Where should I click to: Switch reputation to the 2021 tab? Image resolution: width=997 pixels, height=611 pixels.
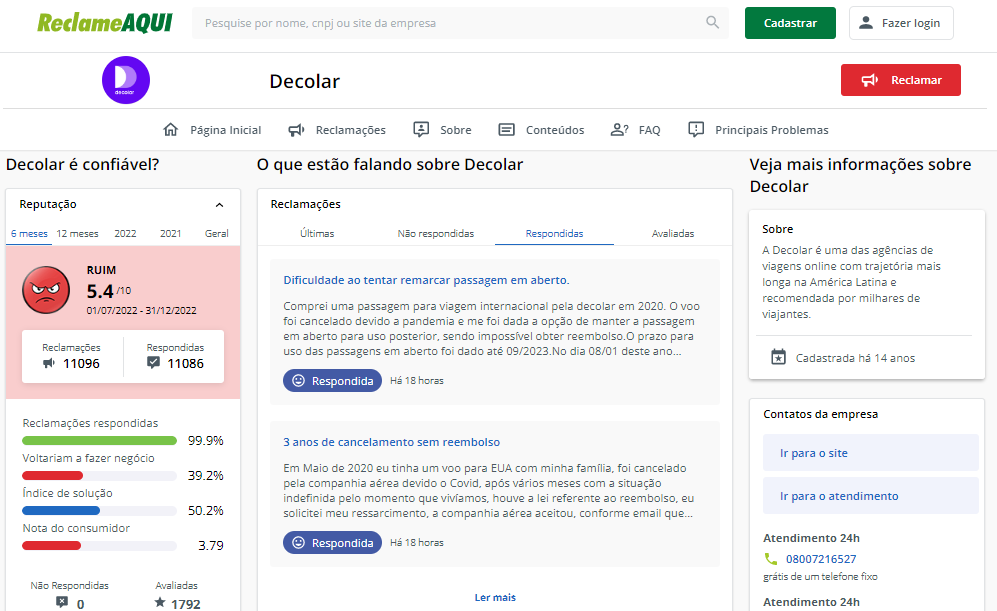pyautogui.click(x=170, y=233)
